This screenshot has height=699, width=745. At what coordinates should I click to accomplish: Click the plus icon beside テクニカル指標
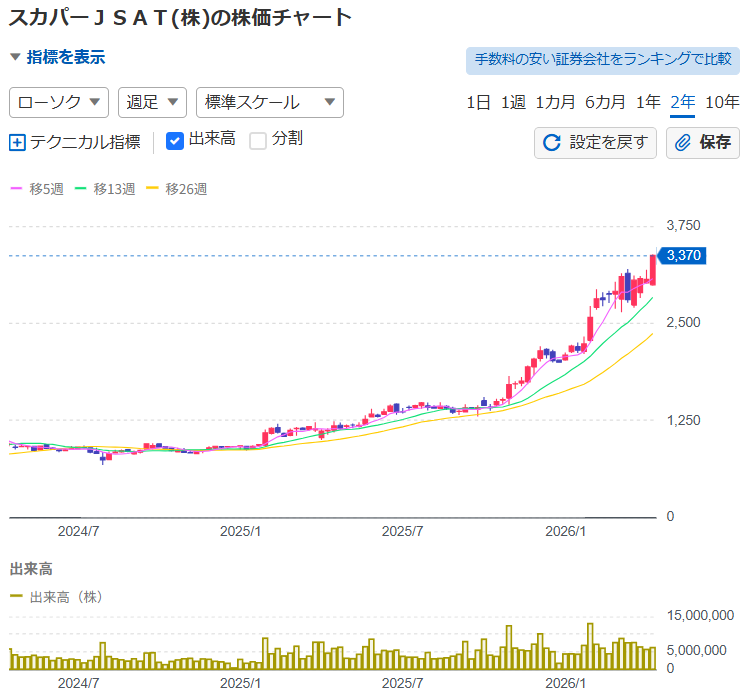click(x=17, y=142)
